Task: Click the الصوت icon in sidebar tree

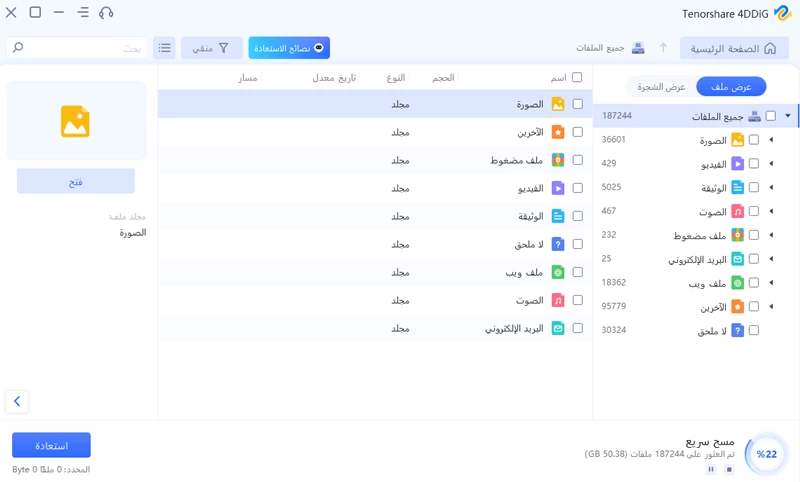Action: (x=738, y=211)
